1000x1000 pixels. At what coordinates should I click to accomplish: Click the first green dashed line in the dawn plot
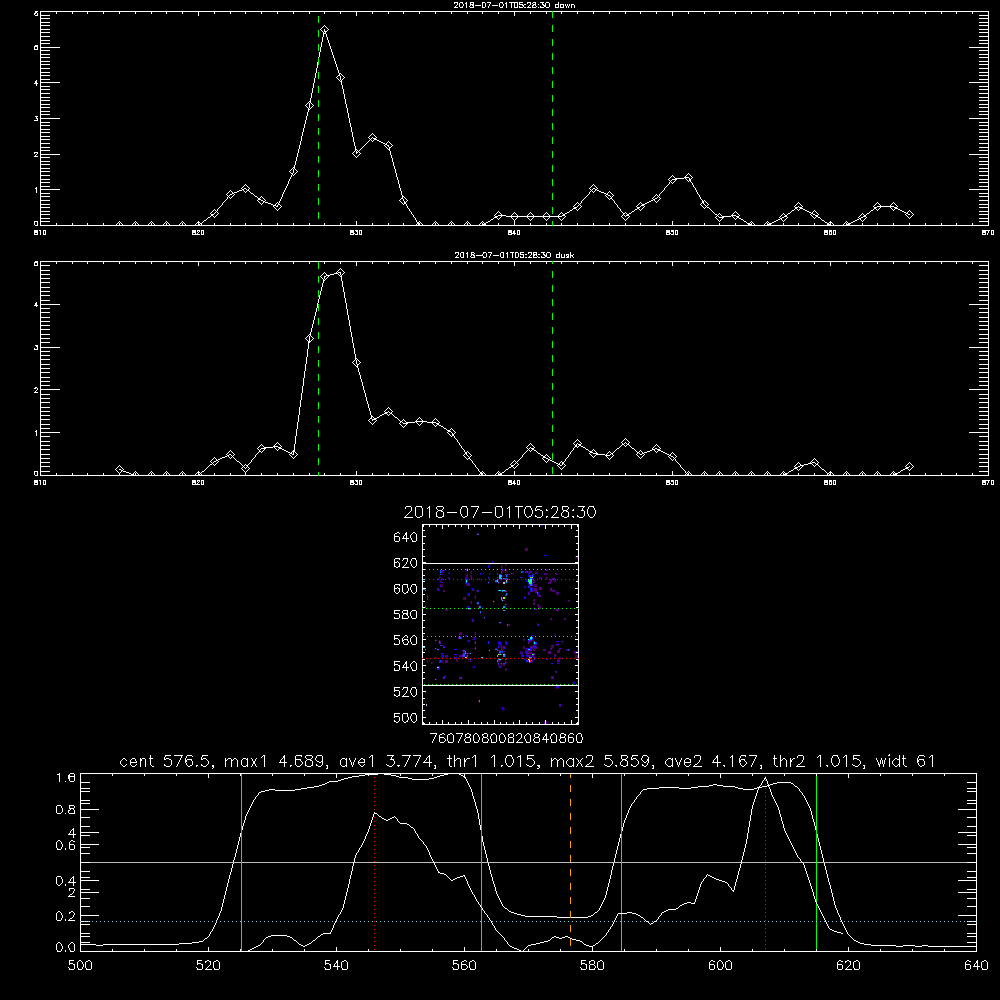pyautogui.click(x=318, y=119)
